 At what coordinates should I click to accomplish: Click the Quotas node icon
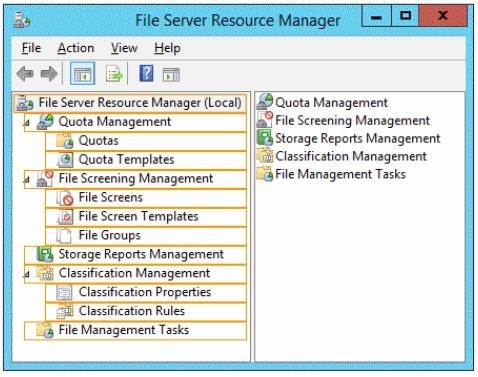[x=65, y=140]
